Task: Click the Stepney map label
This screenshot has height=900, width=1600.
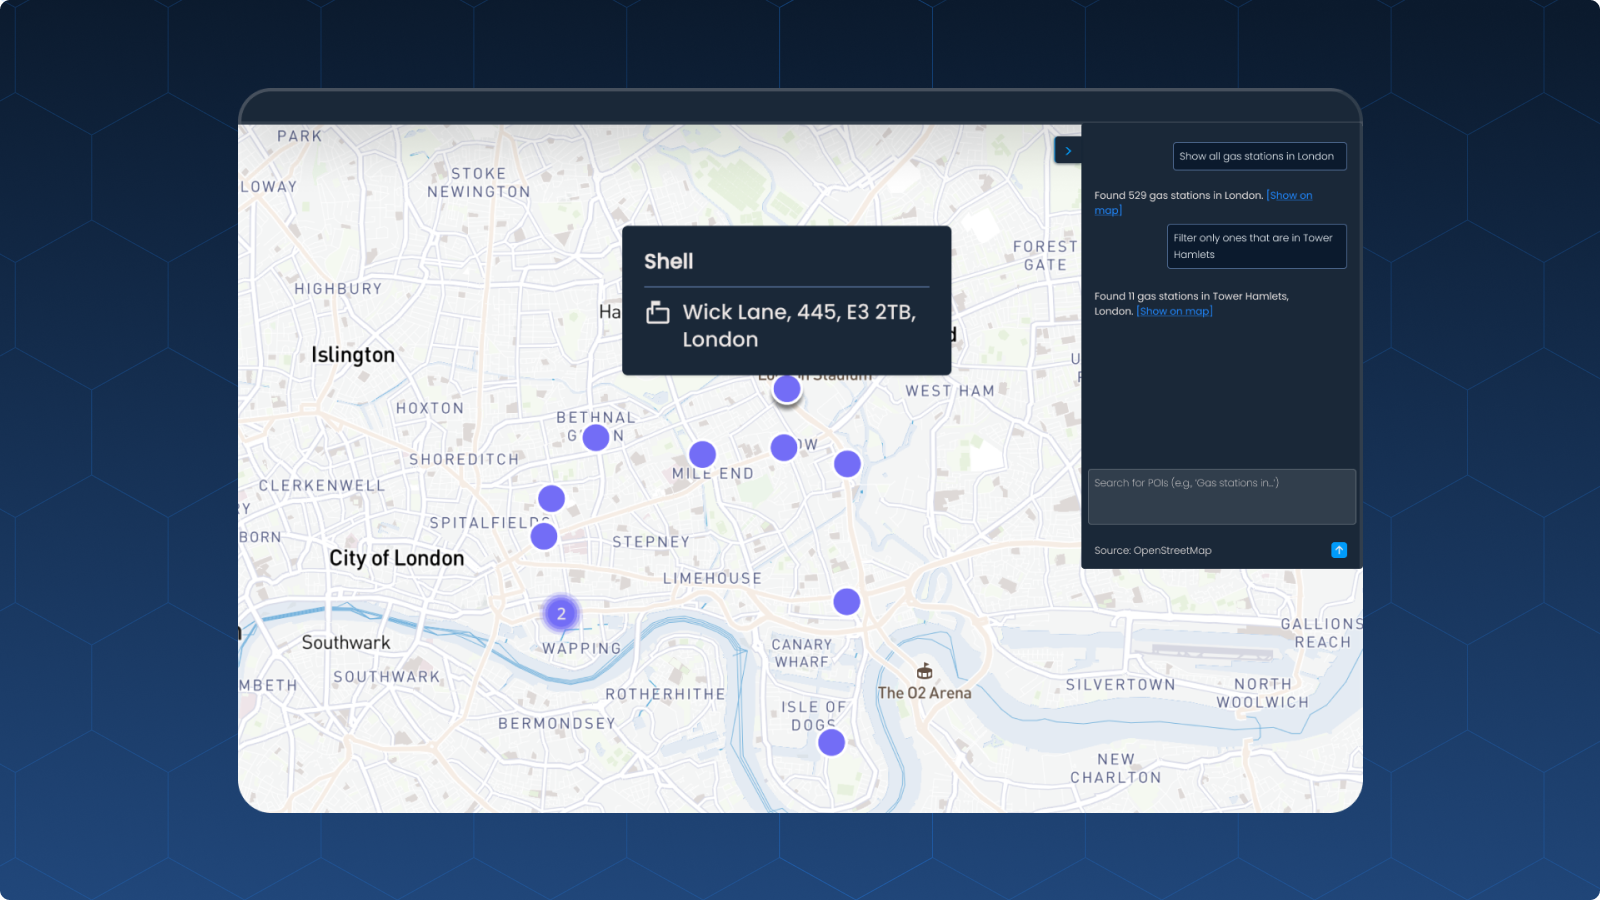Action: point(651,542)
